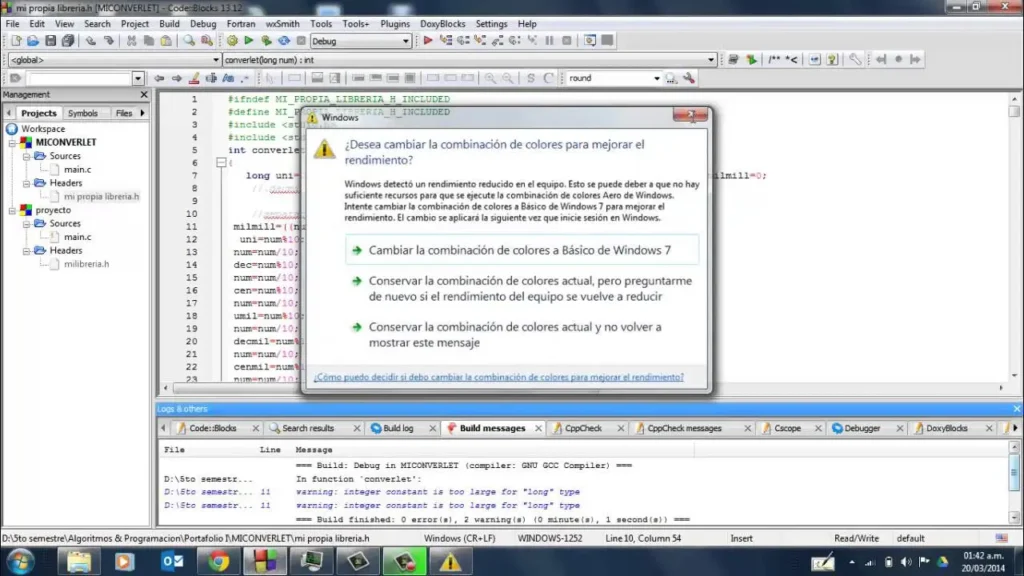1024x576 pixels.
Task: Click the round search text field
Action: 608,78
